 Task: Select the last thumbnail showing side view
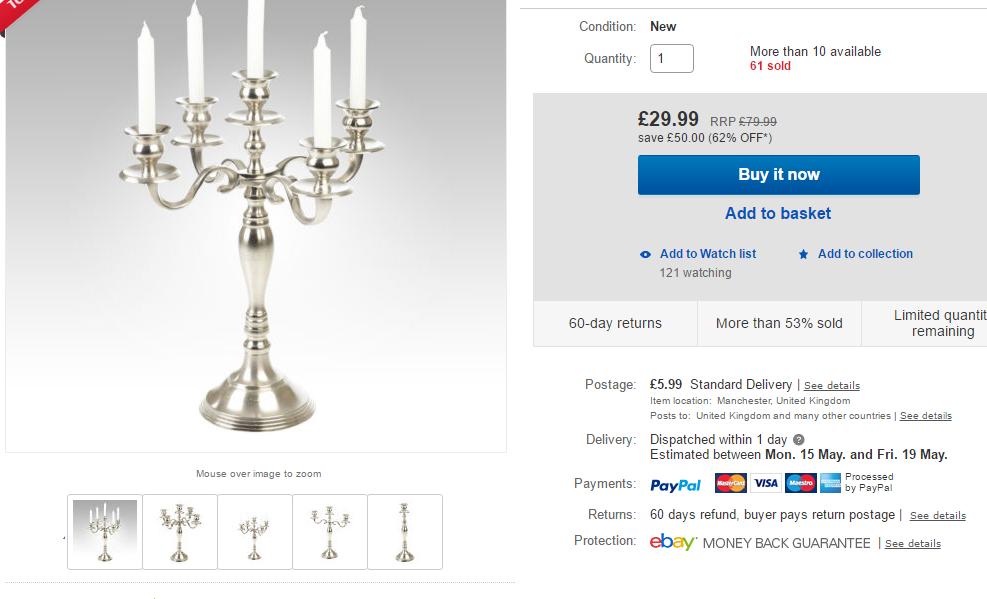coord(405,531)
